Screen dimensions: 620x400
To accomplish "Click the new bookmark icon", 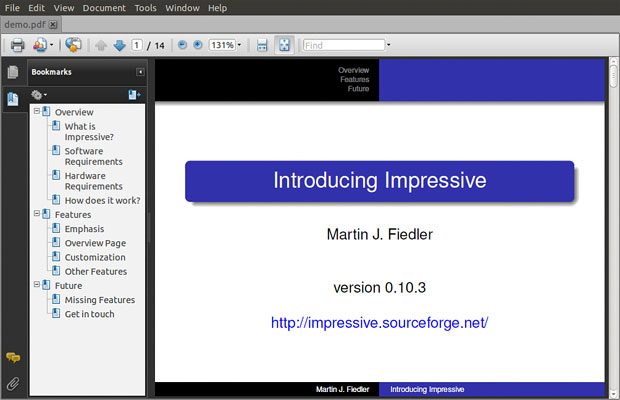I will pyautogui.click(x=134, y=95).
